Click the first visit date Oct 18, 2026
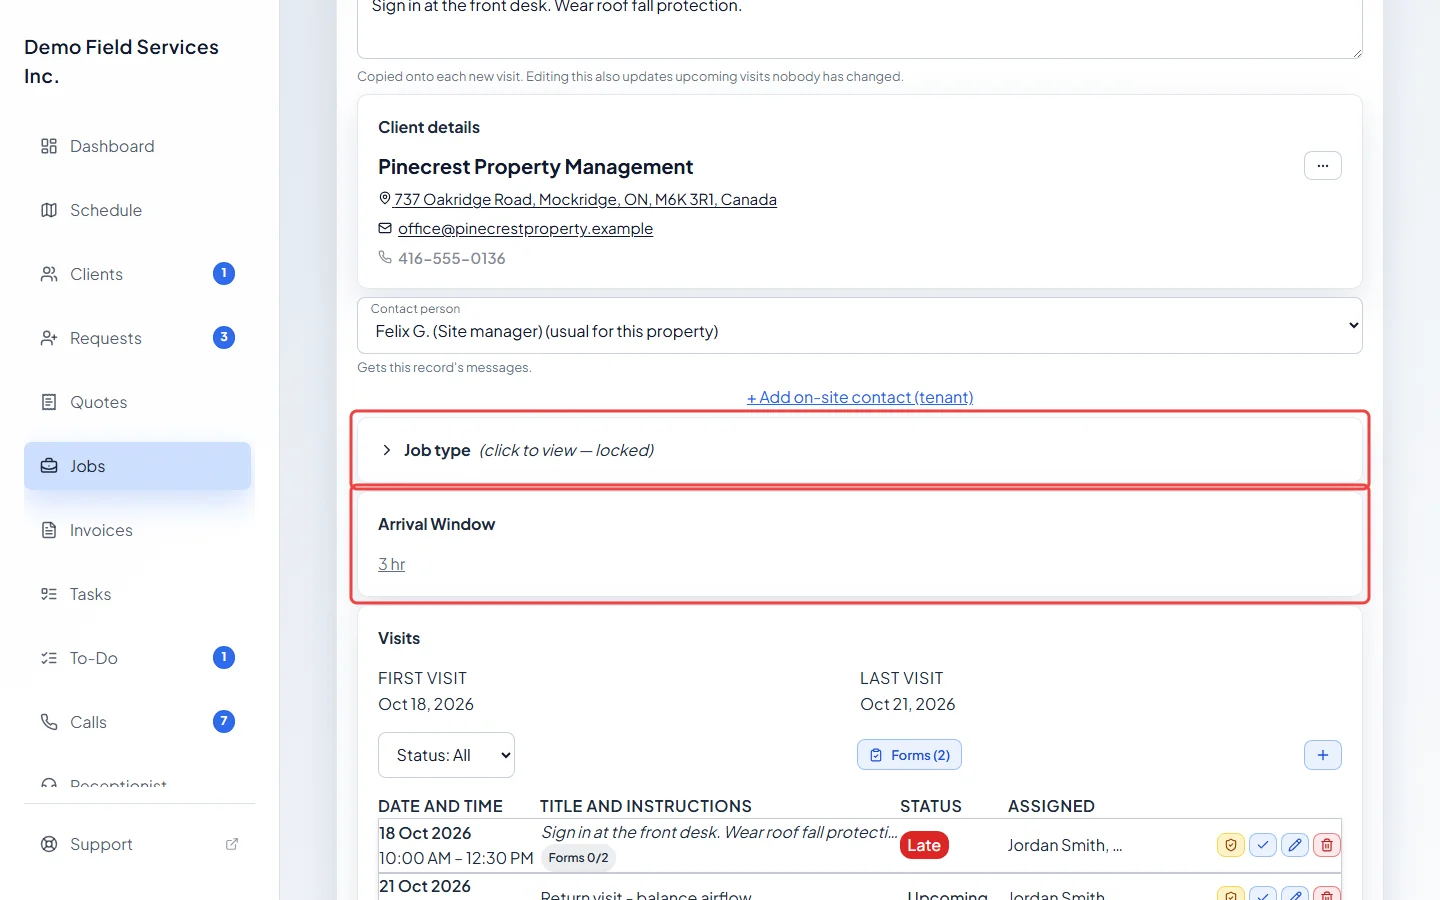 [426, 704]
